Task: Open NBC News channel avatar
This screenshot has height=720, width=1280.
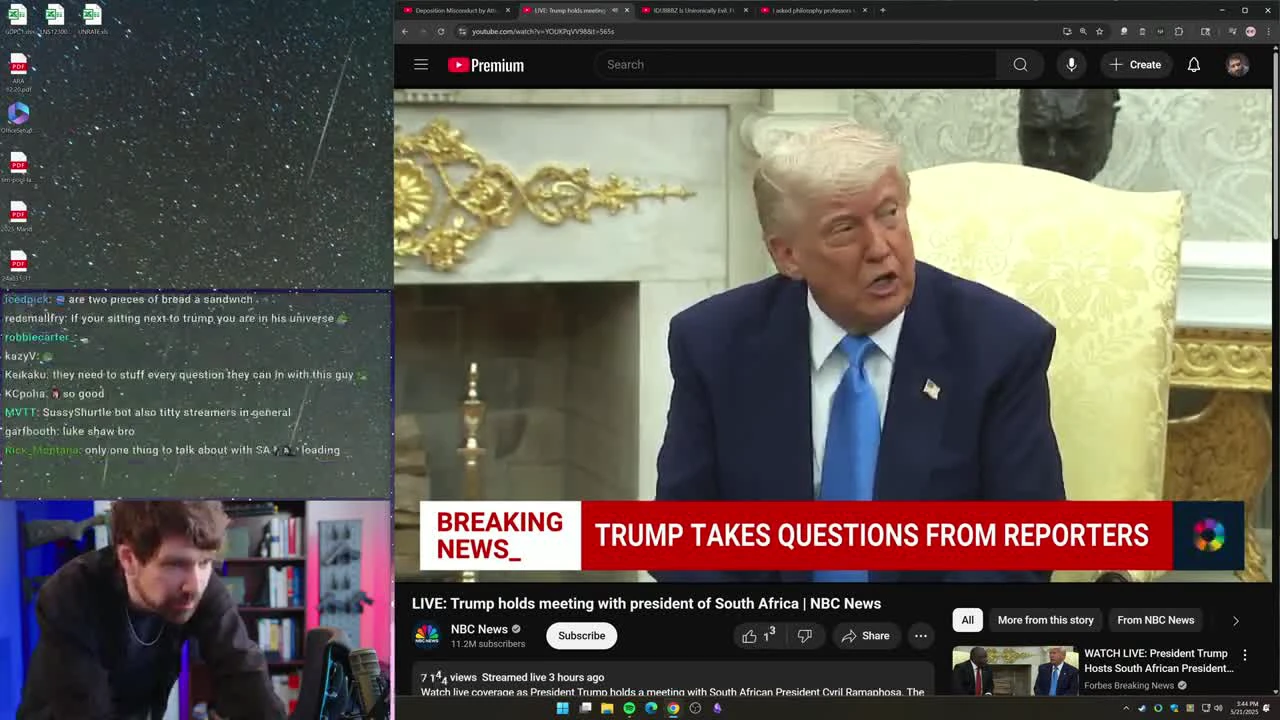Action: [427, 635]
